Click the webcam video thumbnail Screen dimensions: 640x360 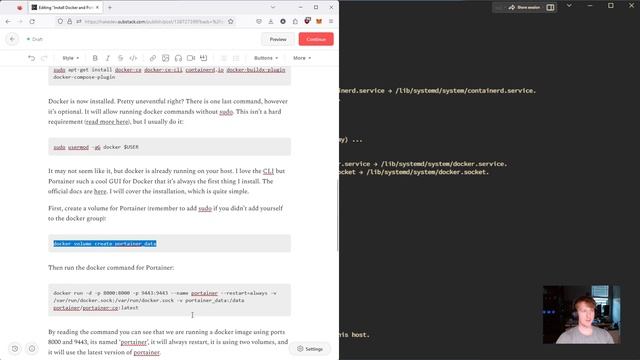(582, 314)
